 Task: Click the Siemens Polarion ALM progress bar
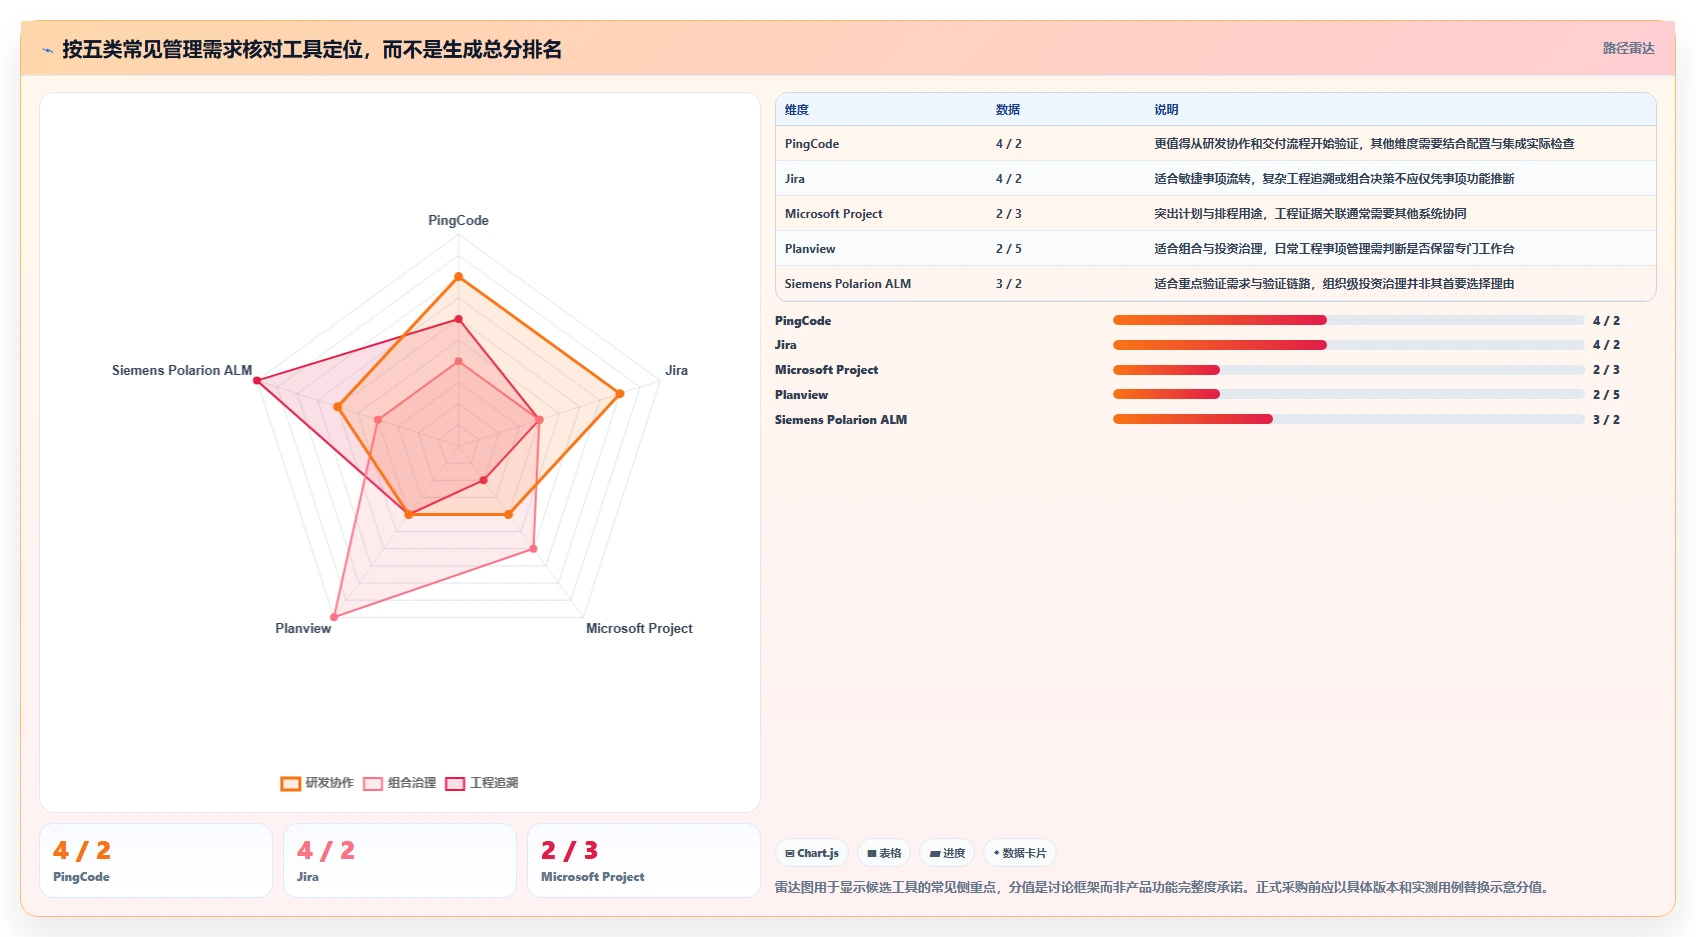(1348, 419)
